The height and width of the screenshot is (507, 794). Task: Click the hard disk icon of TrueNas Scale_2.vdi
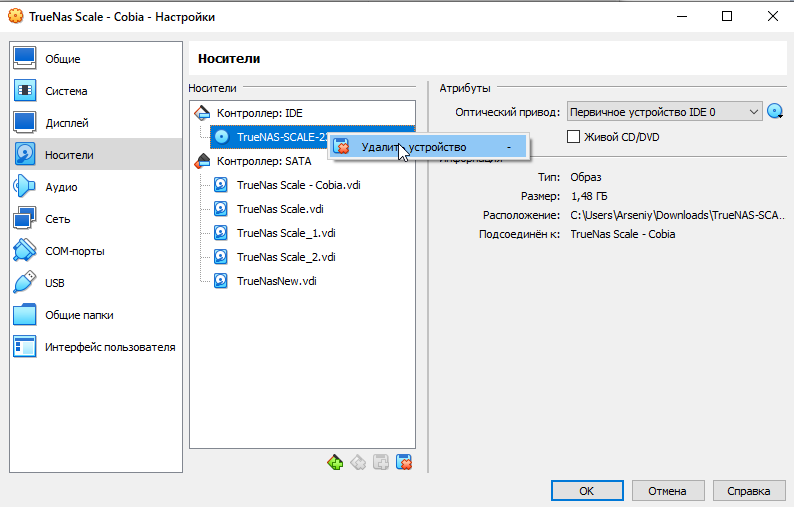221,257
